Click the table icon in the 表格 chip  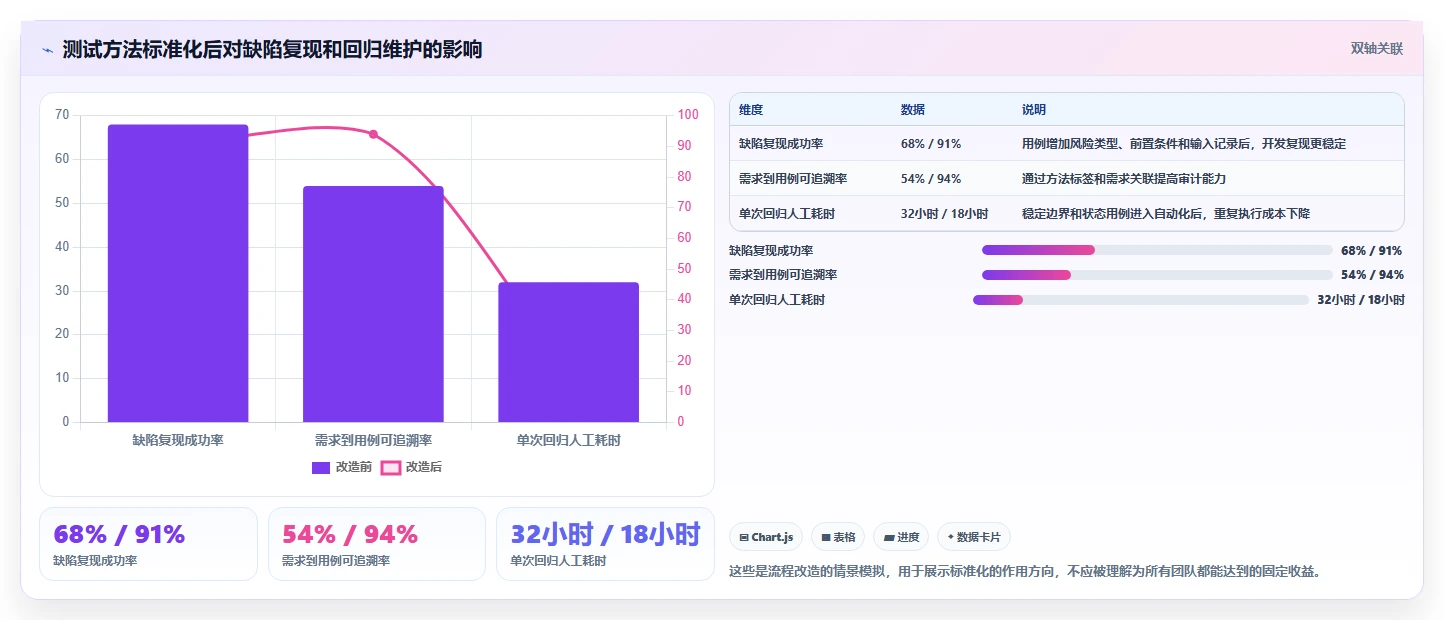[826, 537]
